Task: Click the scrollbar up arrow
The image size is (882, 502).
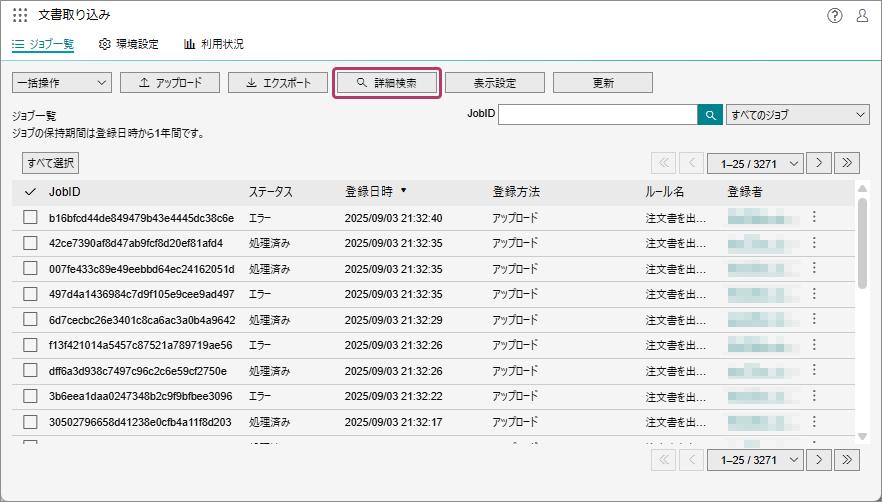Action: tap(862, 189)
